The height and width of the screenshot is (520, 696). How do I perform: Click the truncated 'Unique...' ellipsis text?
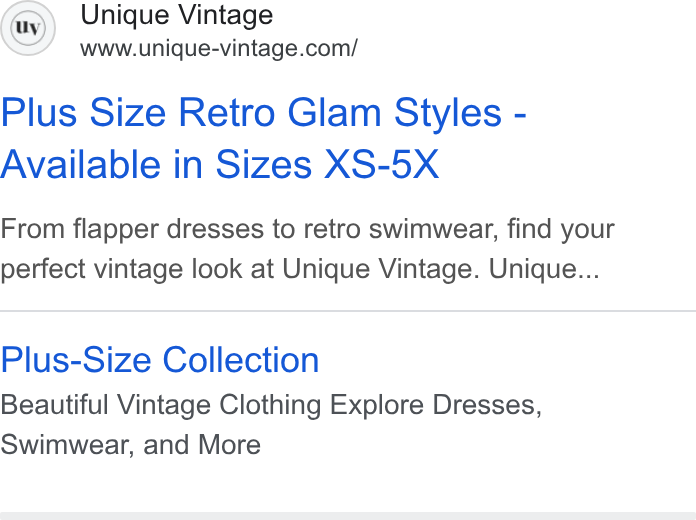pos(545,269)
